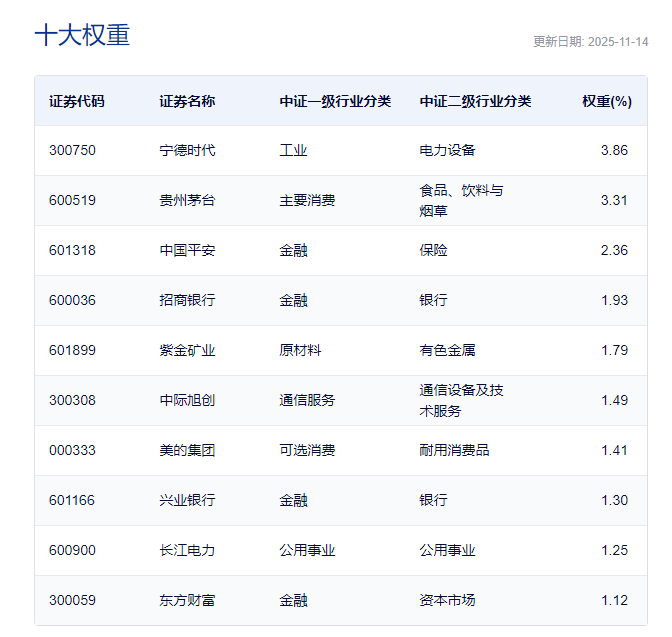Click 金融 in the 兴业银行 row
Image resolution: width=672 pixels, height=637 pixels.
tap(294, 500)
